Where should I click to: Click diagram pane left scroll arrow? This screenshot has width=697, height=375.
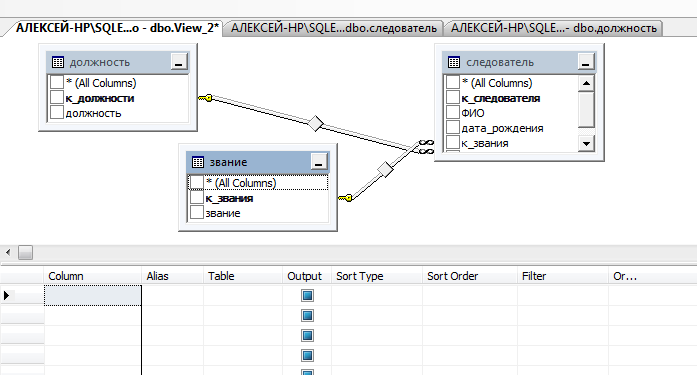[x=8, y=252]
